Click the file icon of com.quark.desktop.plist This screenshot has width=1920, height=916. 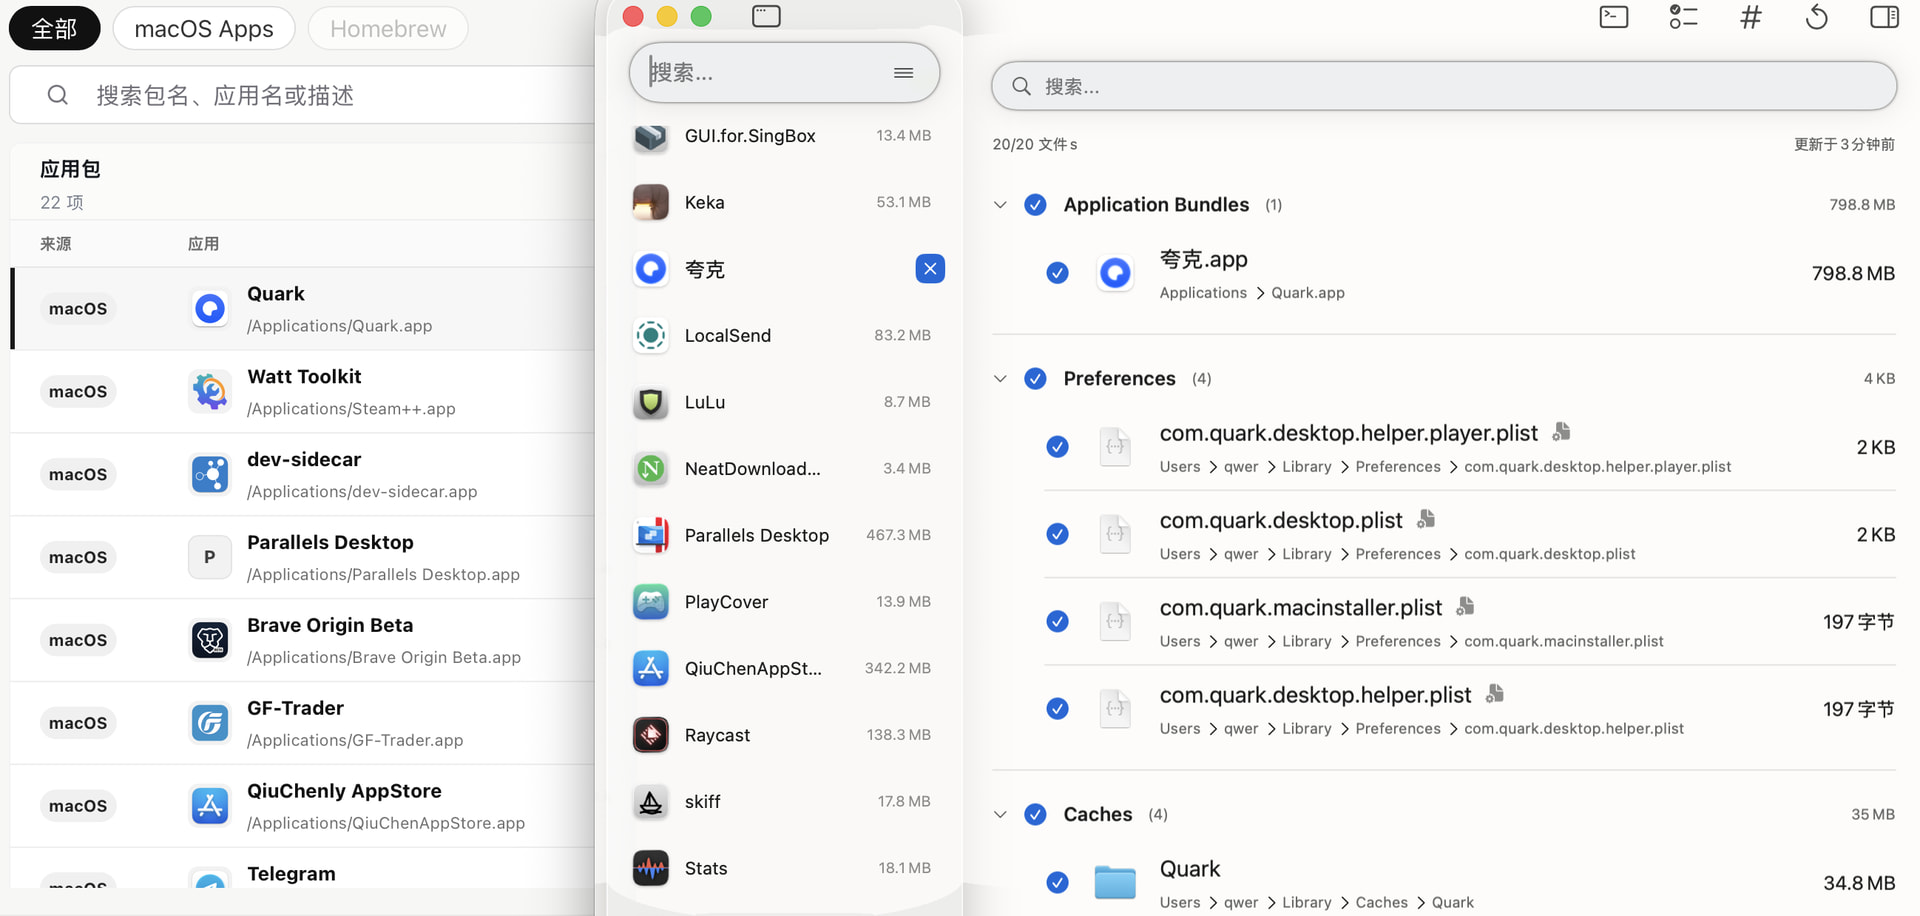coord(1115,534)
